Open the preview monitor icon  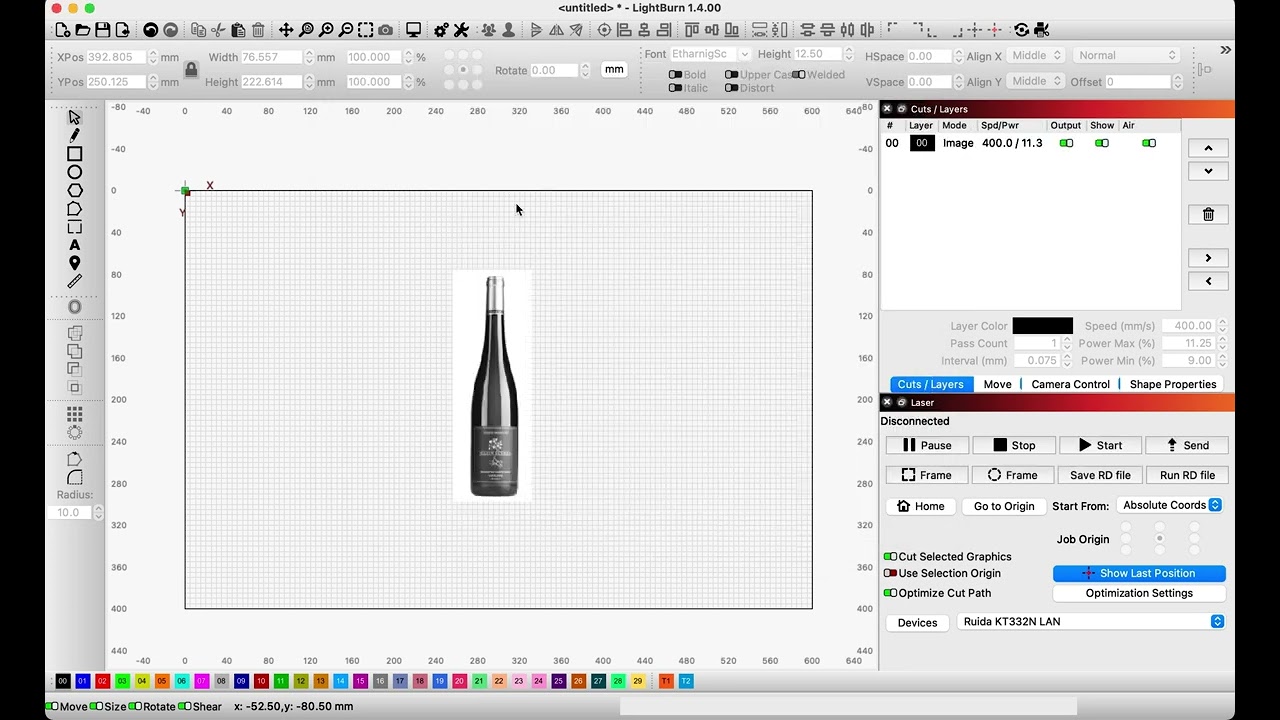tap(413, 30)
